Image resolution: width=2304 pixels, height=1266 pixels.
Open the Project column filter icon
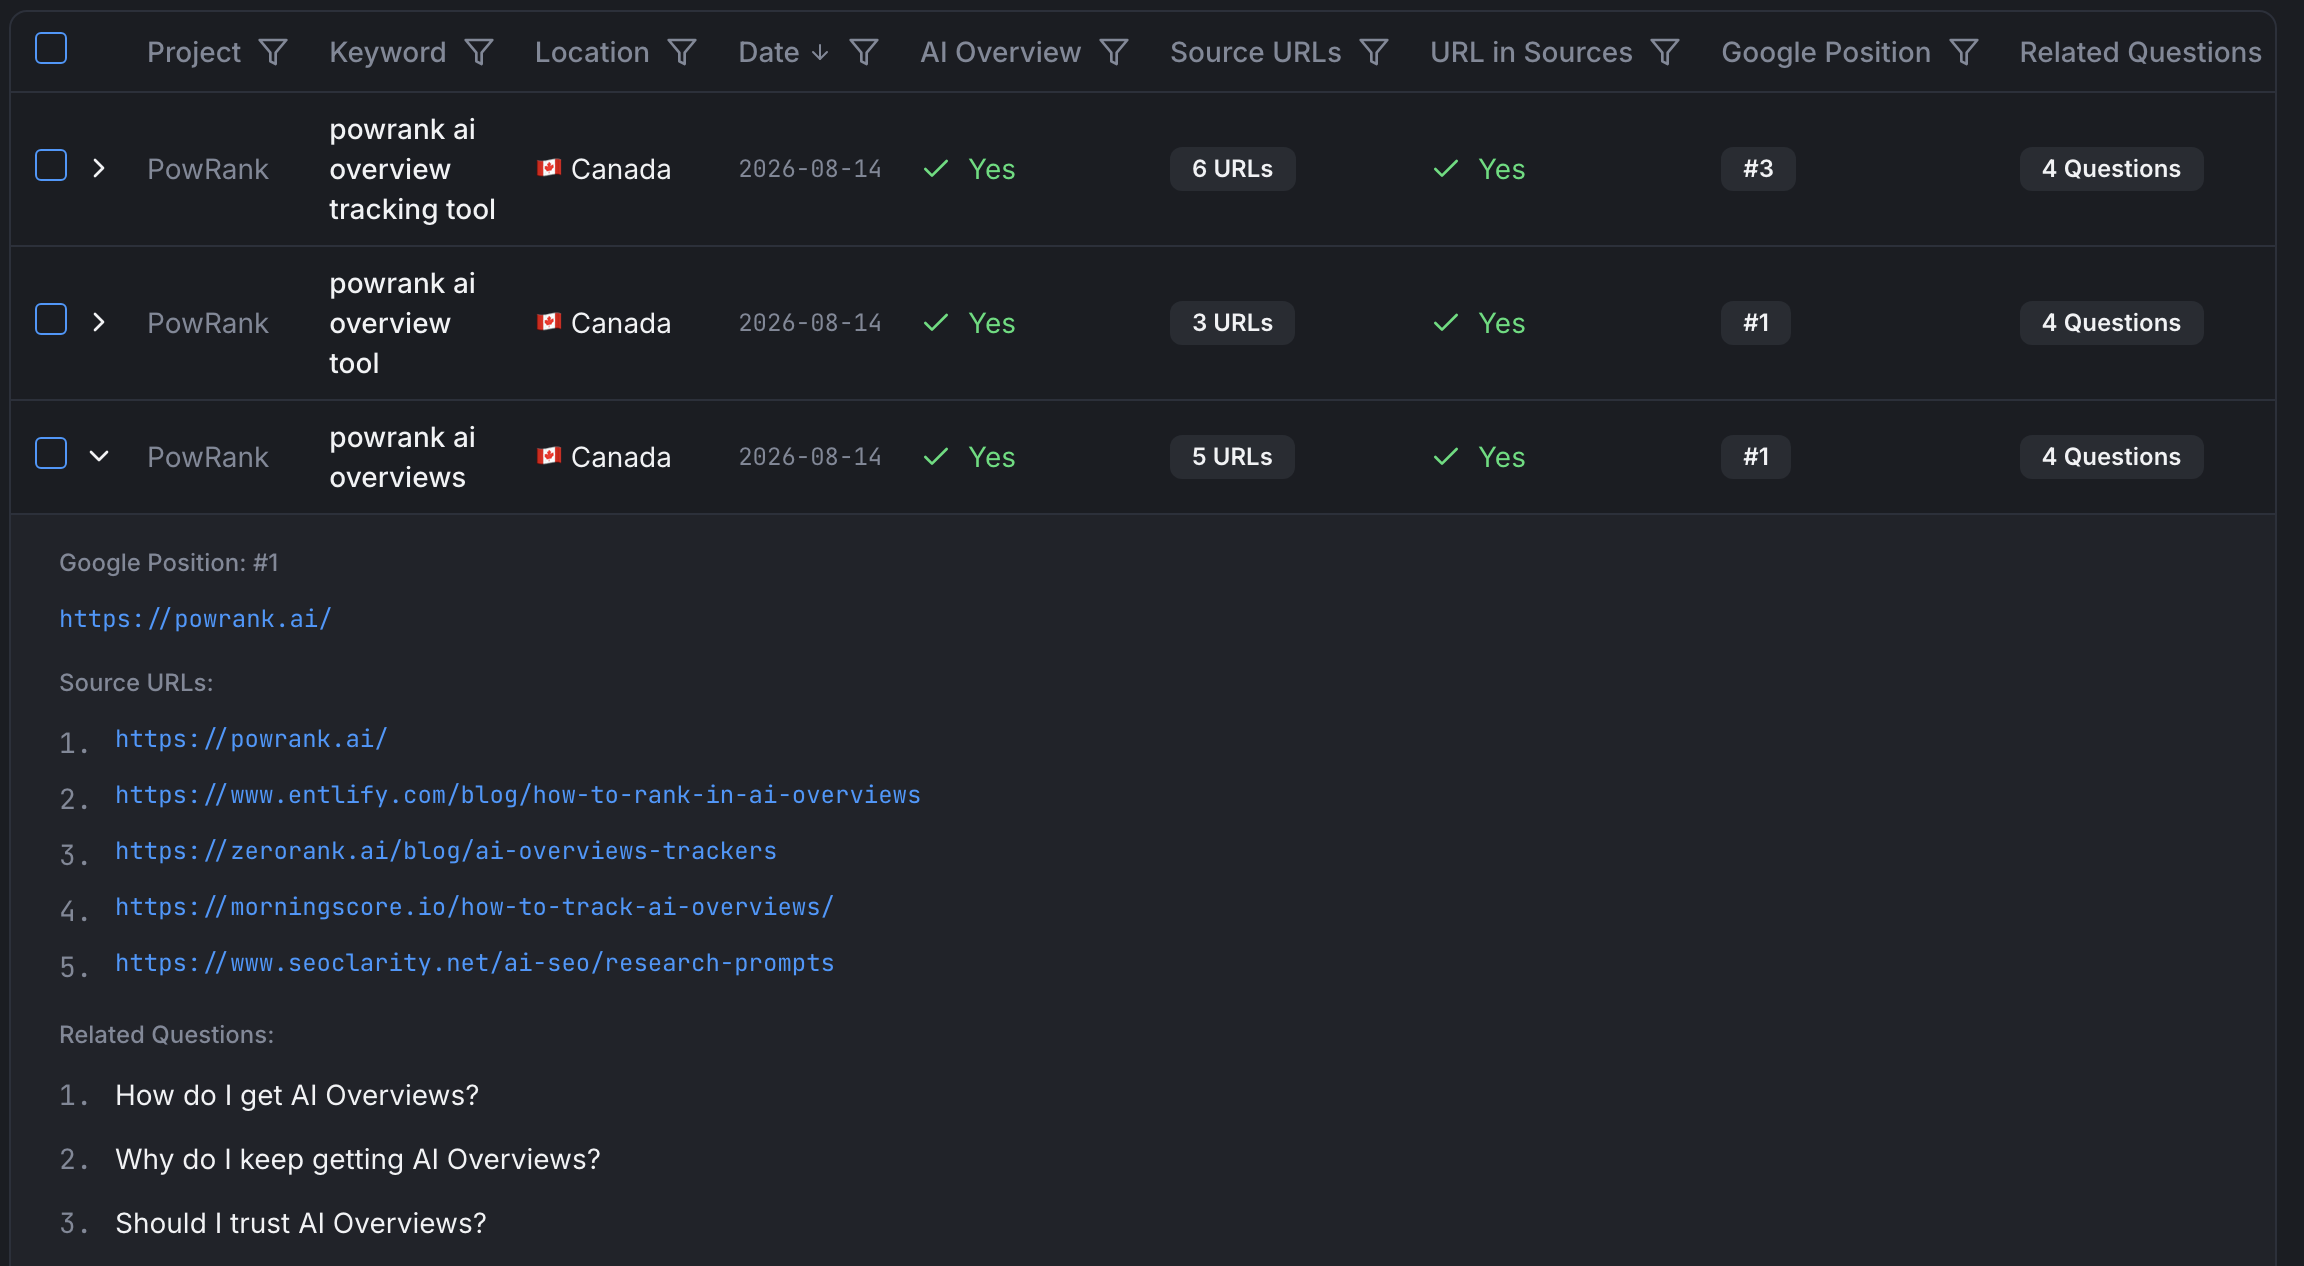click(x=273, y=52)
